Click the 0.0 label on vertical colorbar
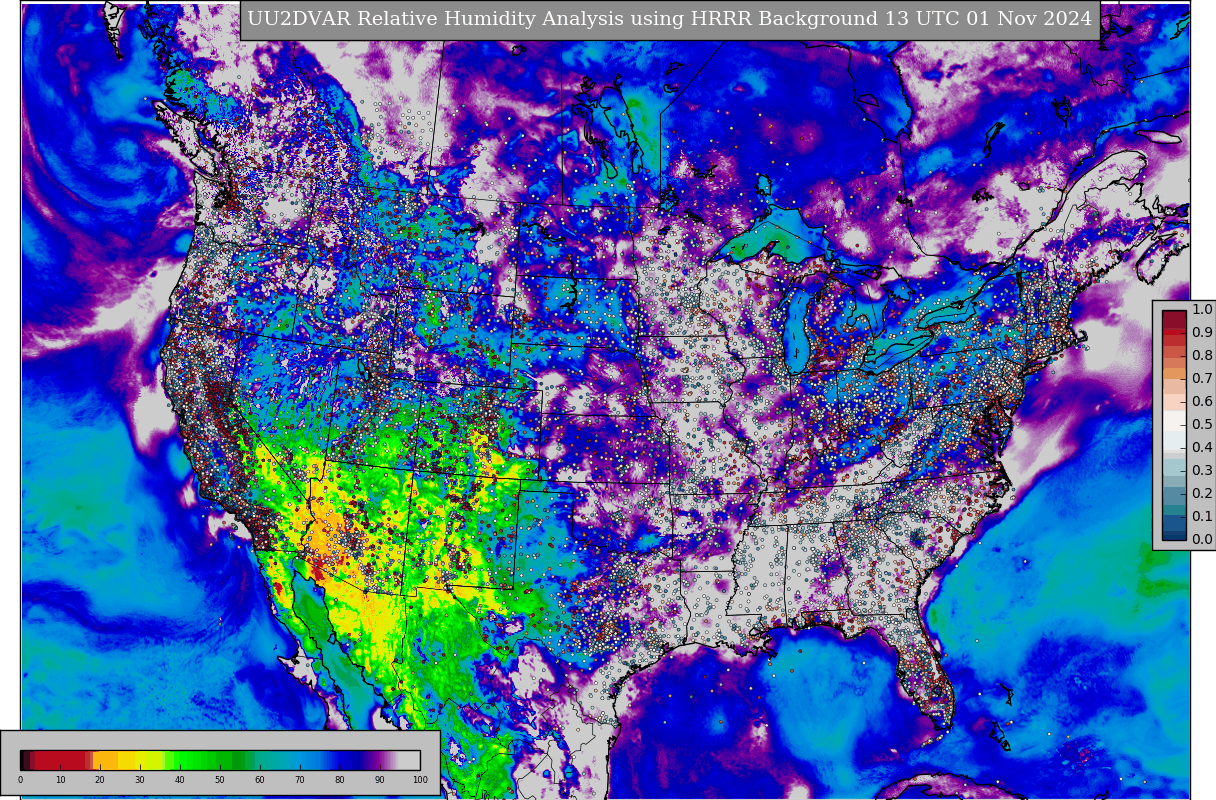1216x800 pixels. [1202, 540]
